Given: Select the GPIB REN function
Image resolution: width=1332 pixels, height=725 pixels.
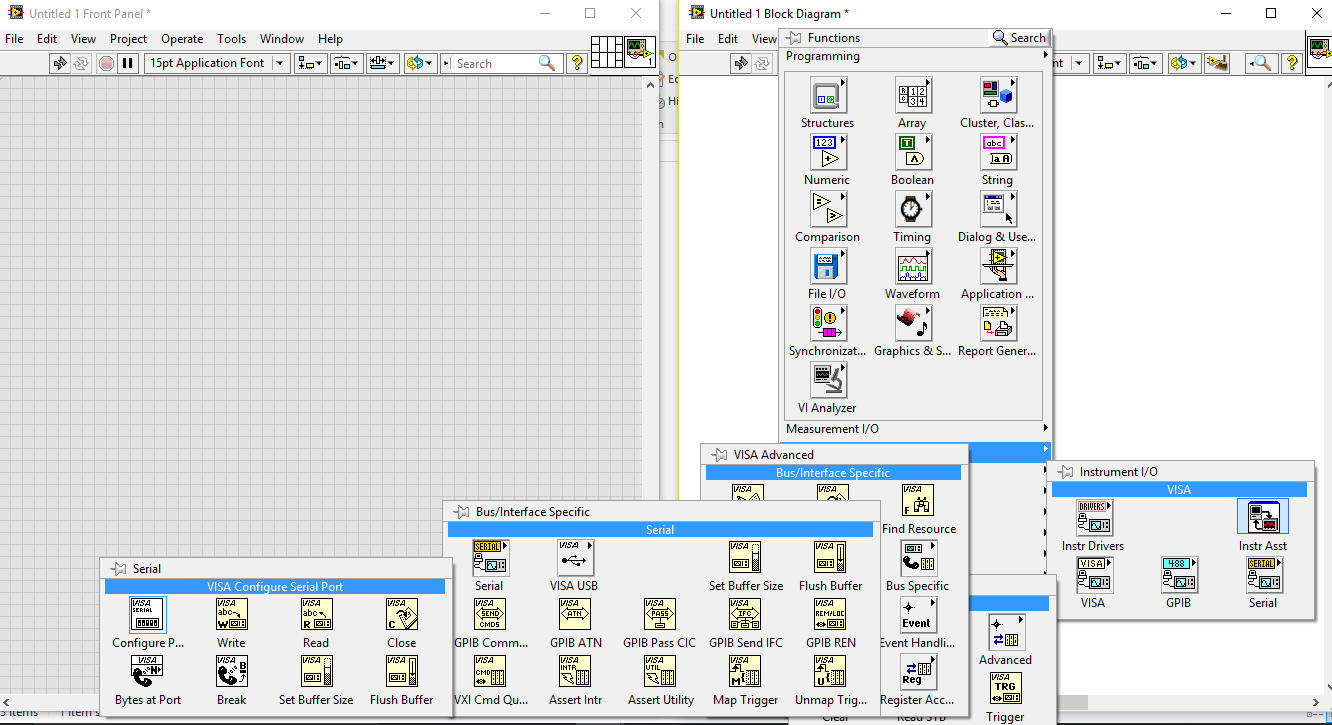Looking at the screenshot, I should click(831, 615).
